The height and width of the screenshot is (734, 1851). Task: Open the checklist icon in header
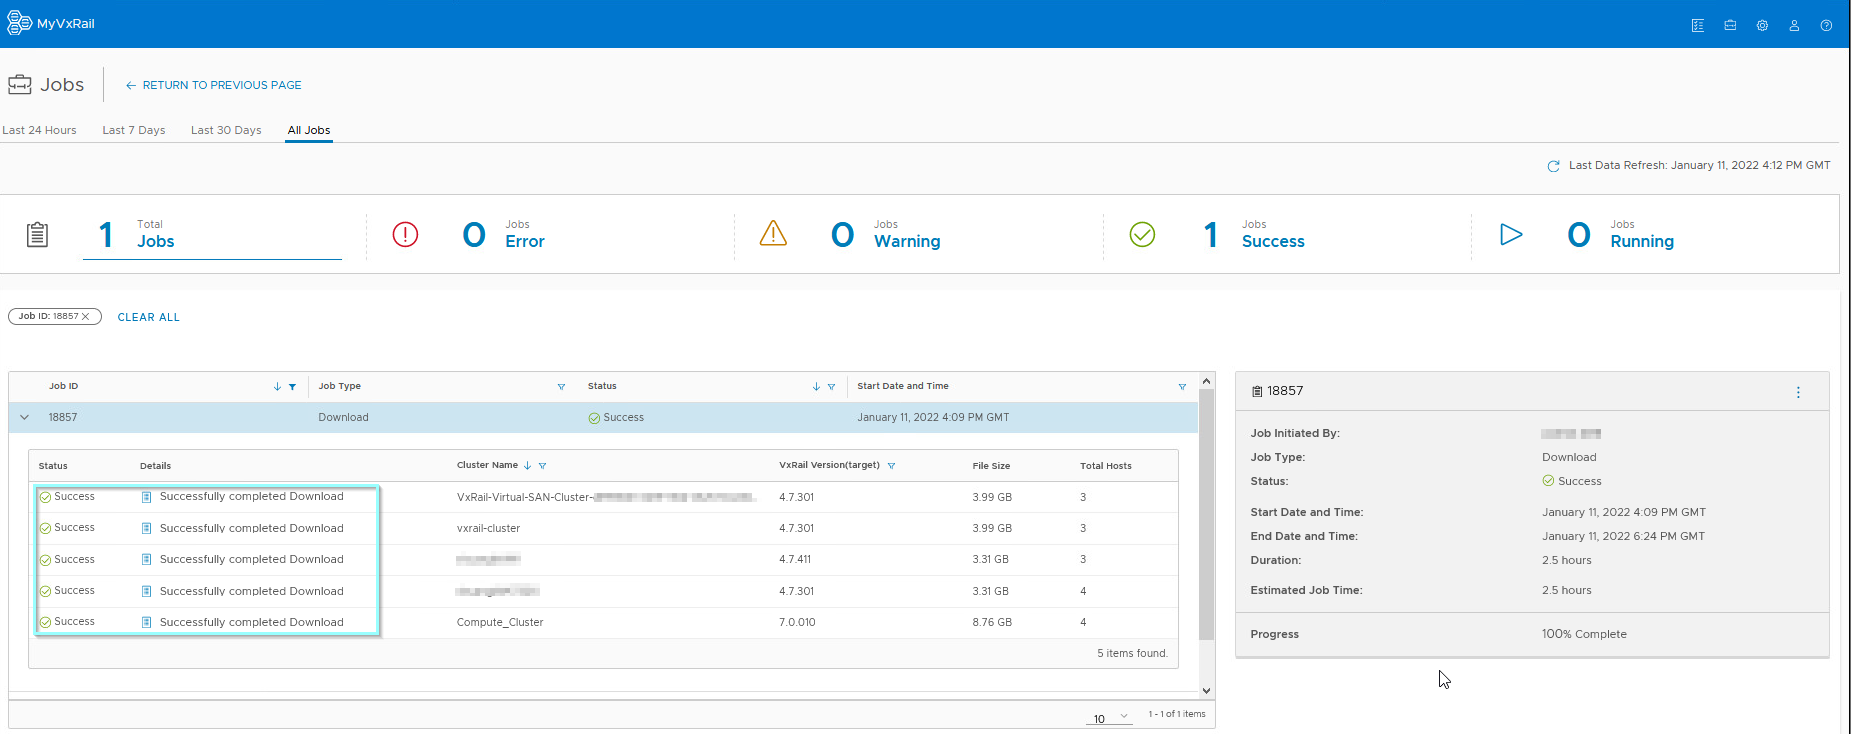(1698, 25)
